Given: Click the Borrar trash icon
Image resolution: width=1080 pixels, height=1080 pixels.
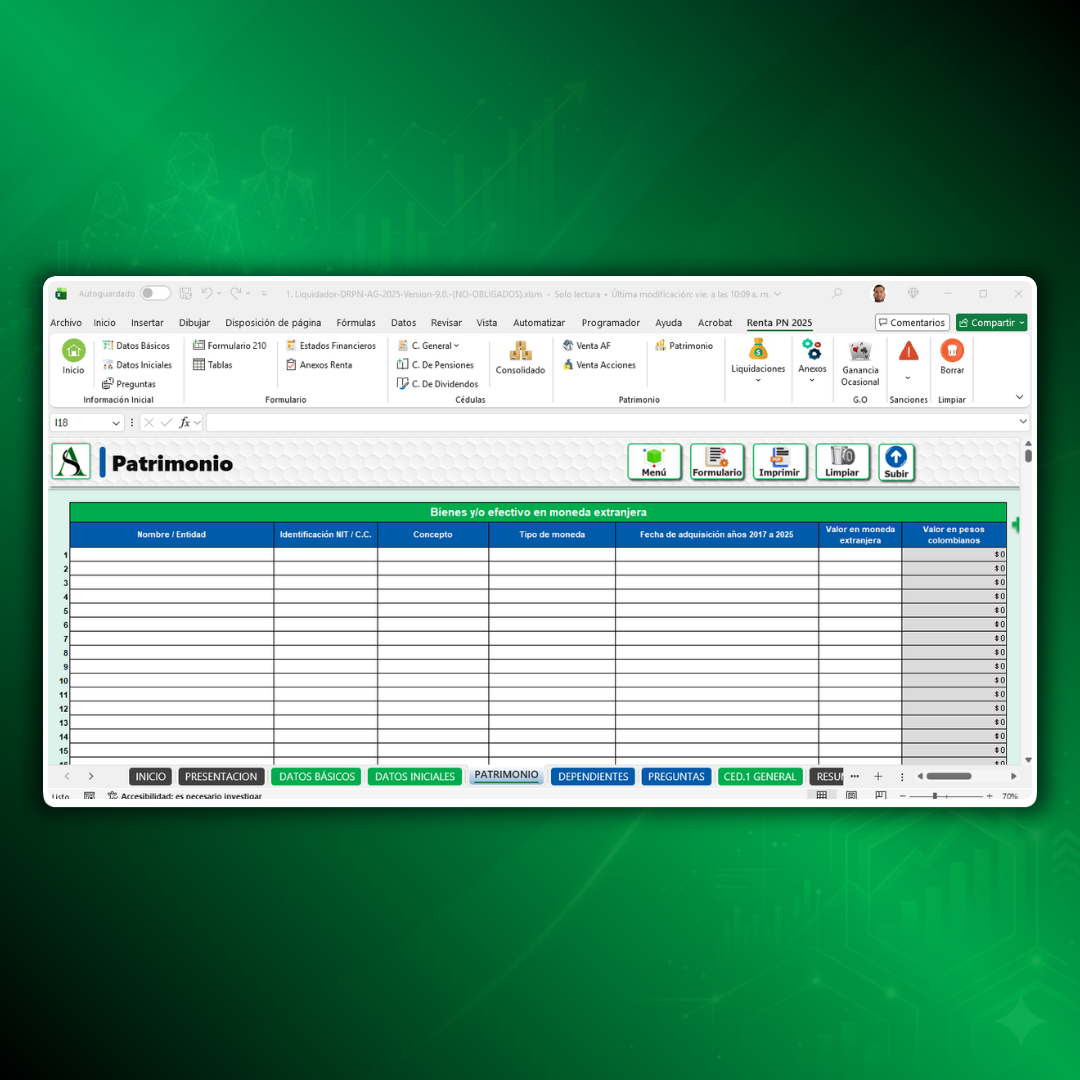Looking at the screenshot, I should [952, 351].
